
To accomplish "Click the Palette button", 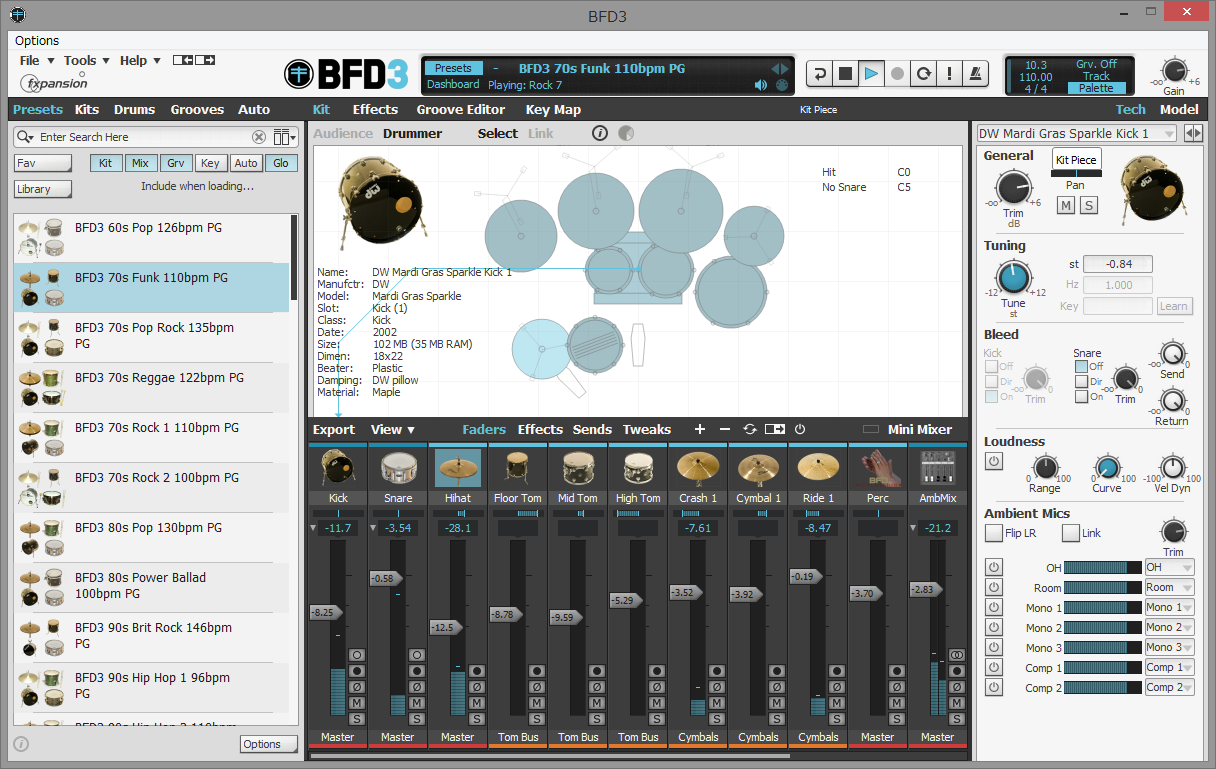I will click(x=1096, y=88).
